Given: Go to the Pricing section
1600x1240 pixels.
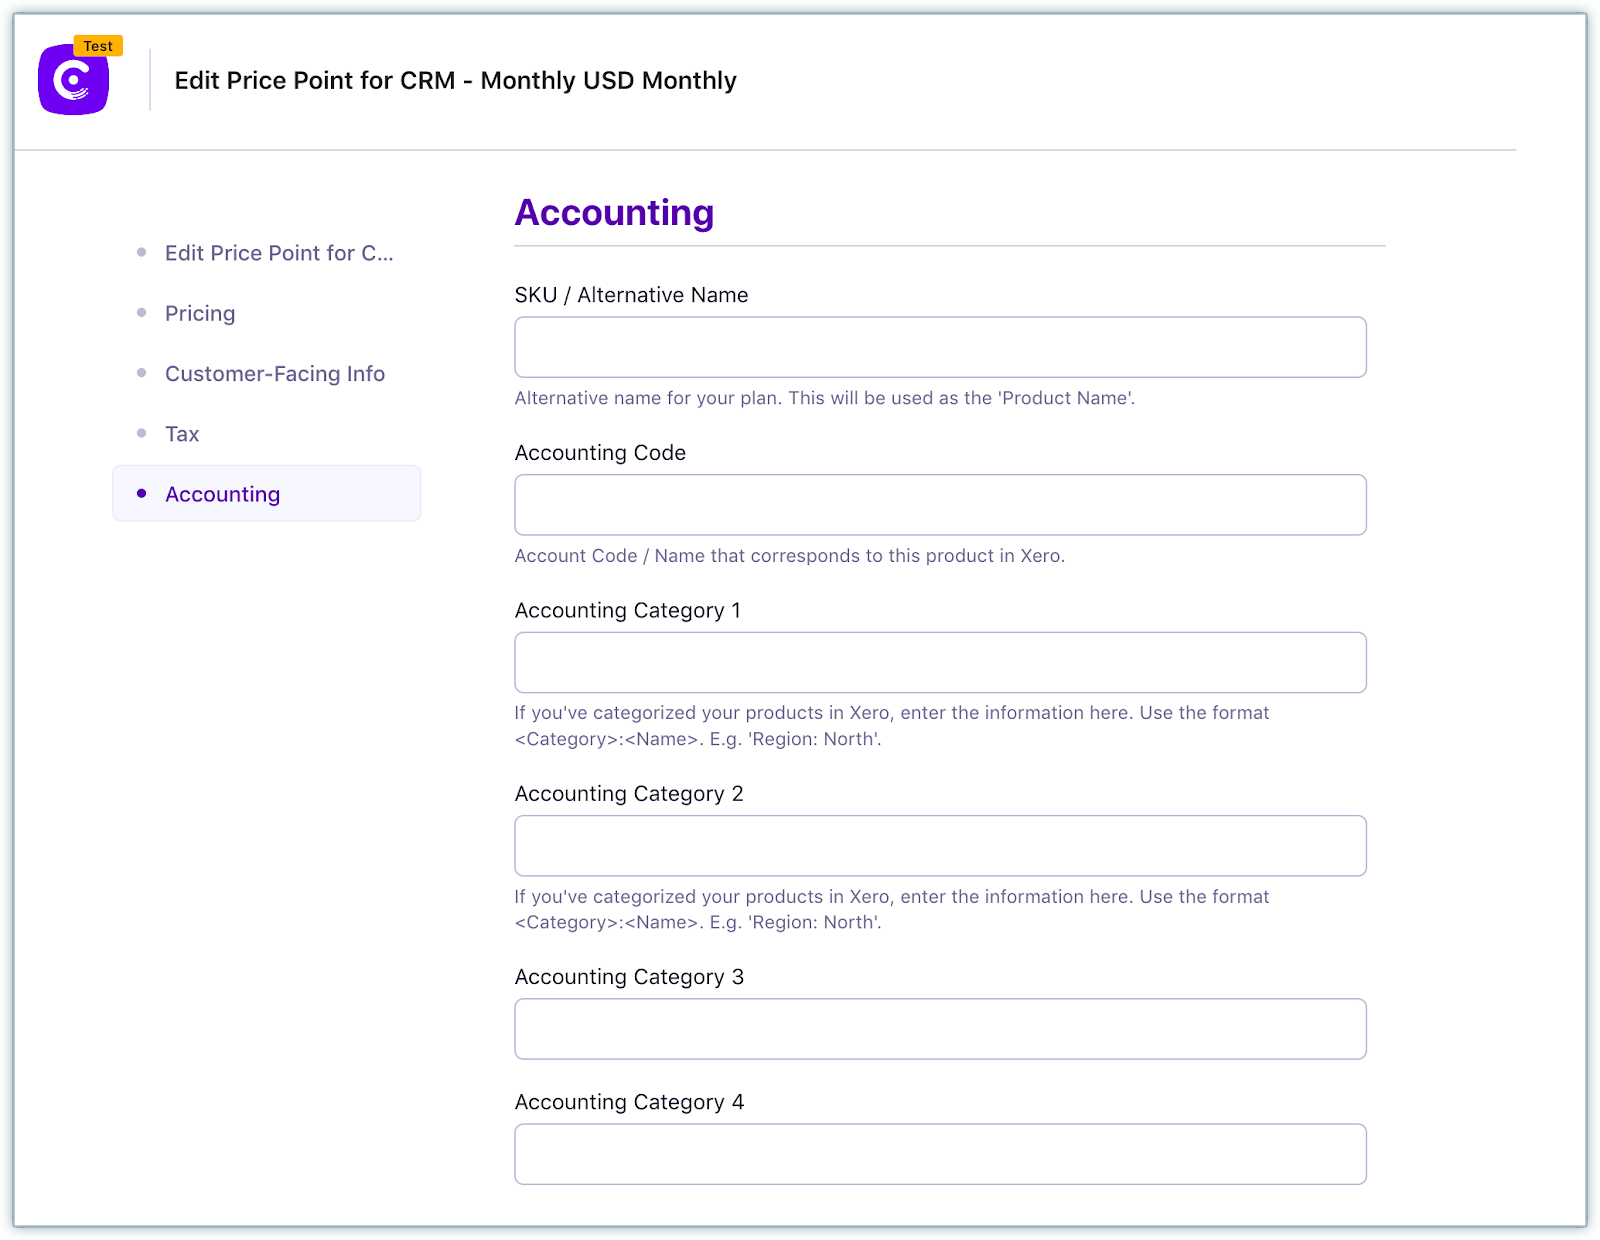Looking at the screenshot, I should click(200, 313).
